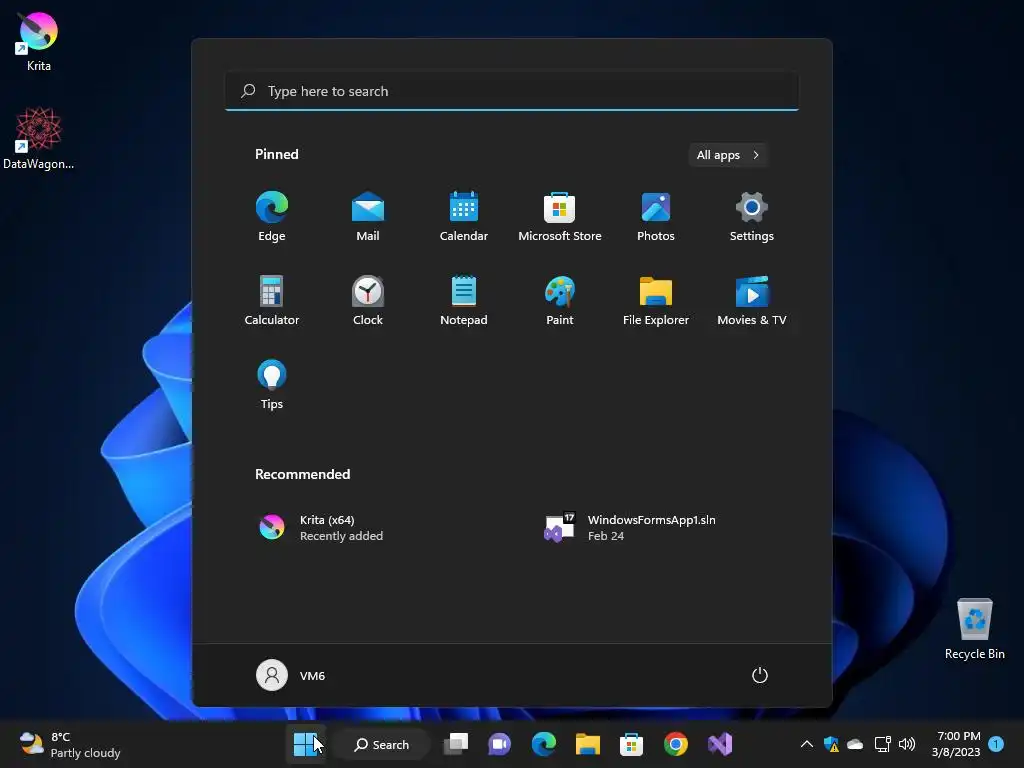Open the Calendar app
The height and width of the screenshot is (768, 1024).
464,217
